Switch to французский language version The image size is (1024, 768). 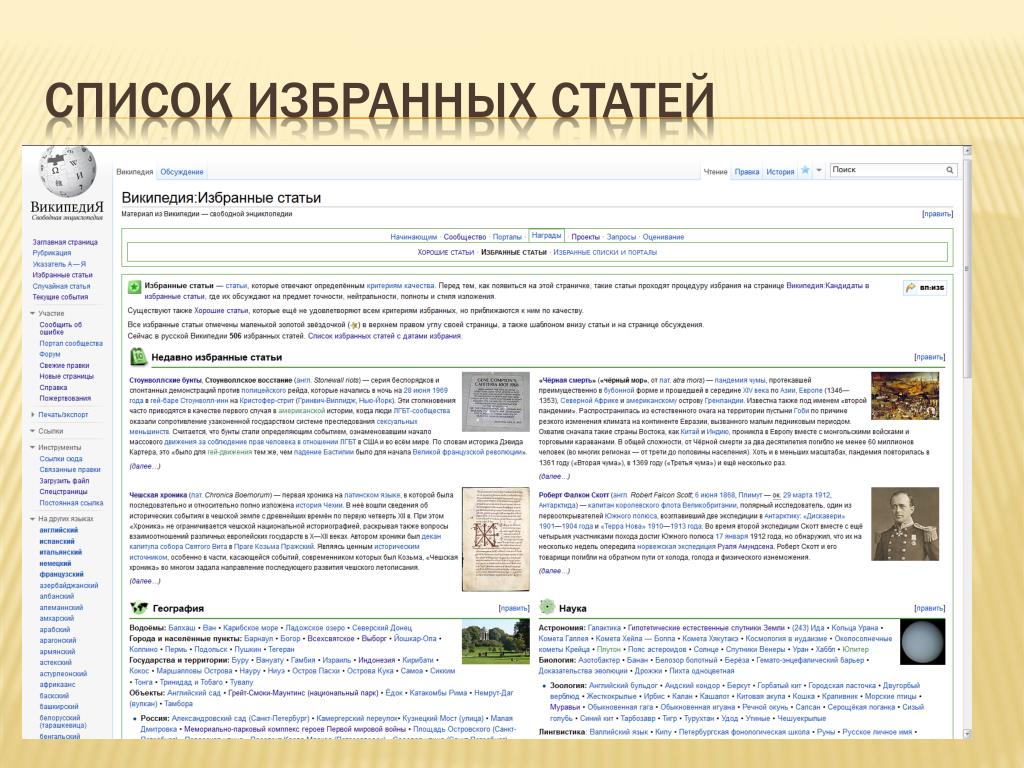61,574
